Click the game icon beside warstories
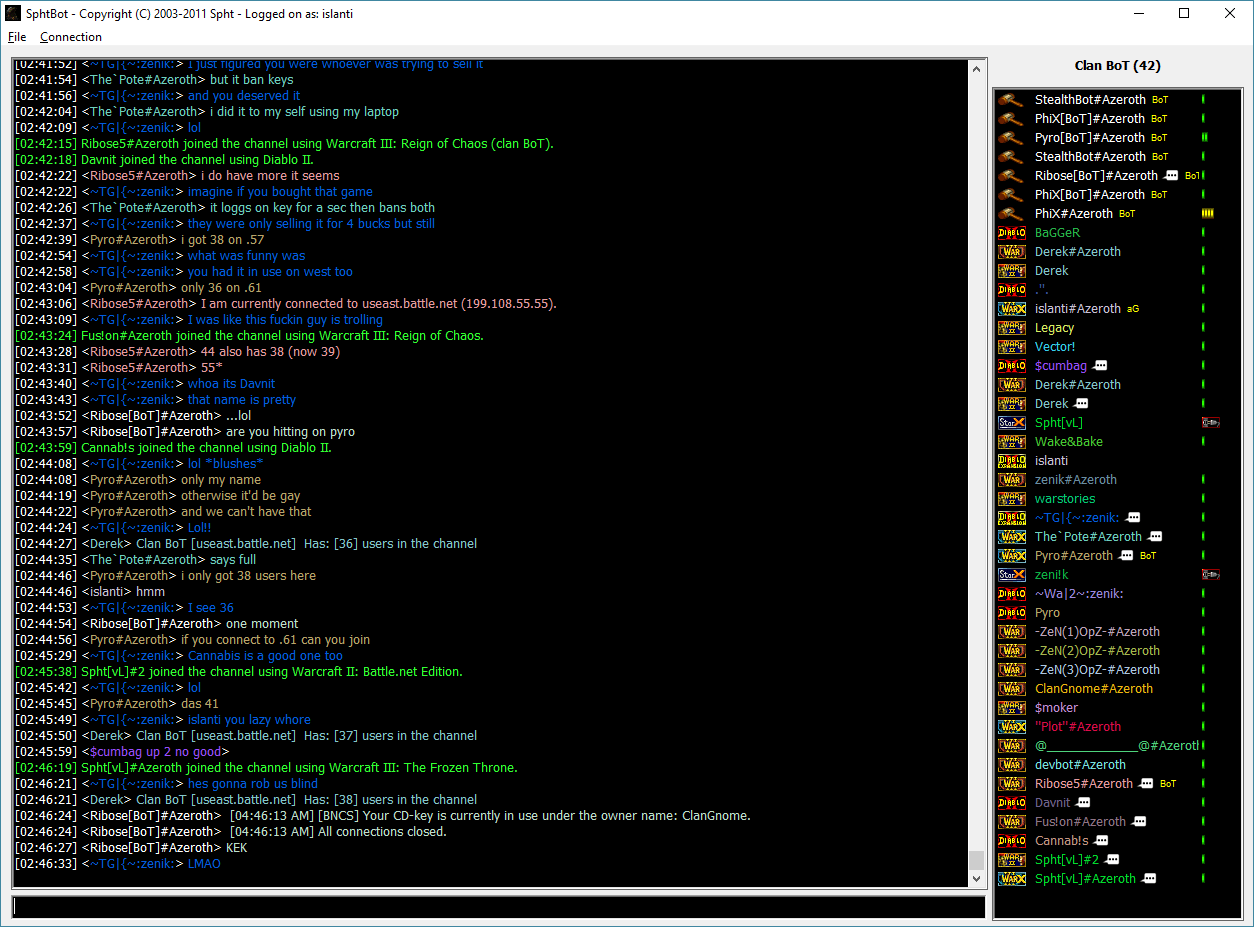 coord(1012,498)
